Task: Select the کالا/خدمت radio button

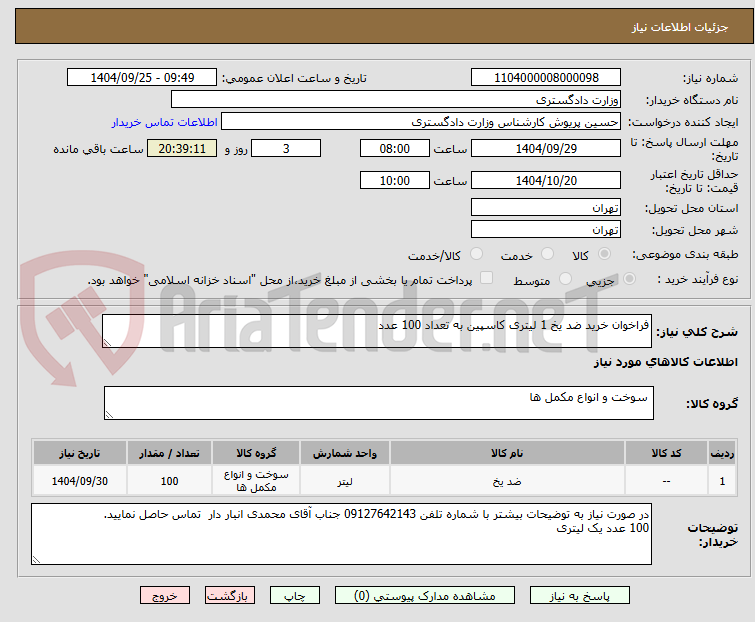Action: point(476,254)
